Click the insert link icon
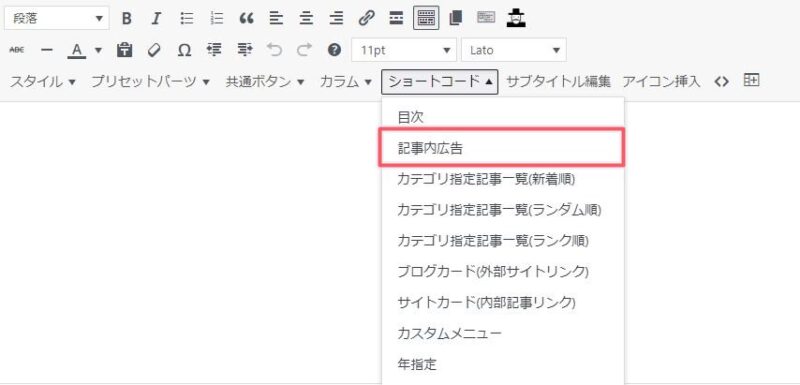Screen dimensions: 800x385 tap(366, 19)
